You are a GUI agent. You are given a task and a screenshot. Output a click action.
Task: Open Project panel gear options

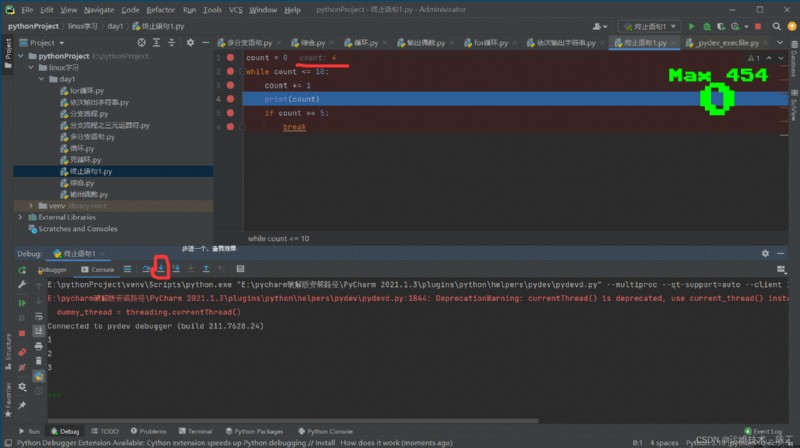pyautogui.click(x=190, y=43)
